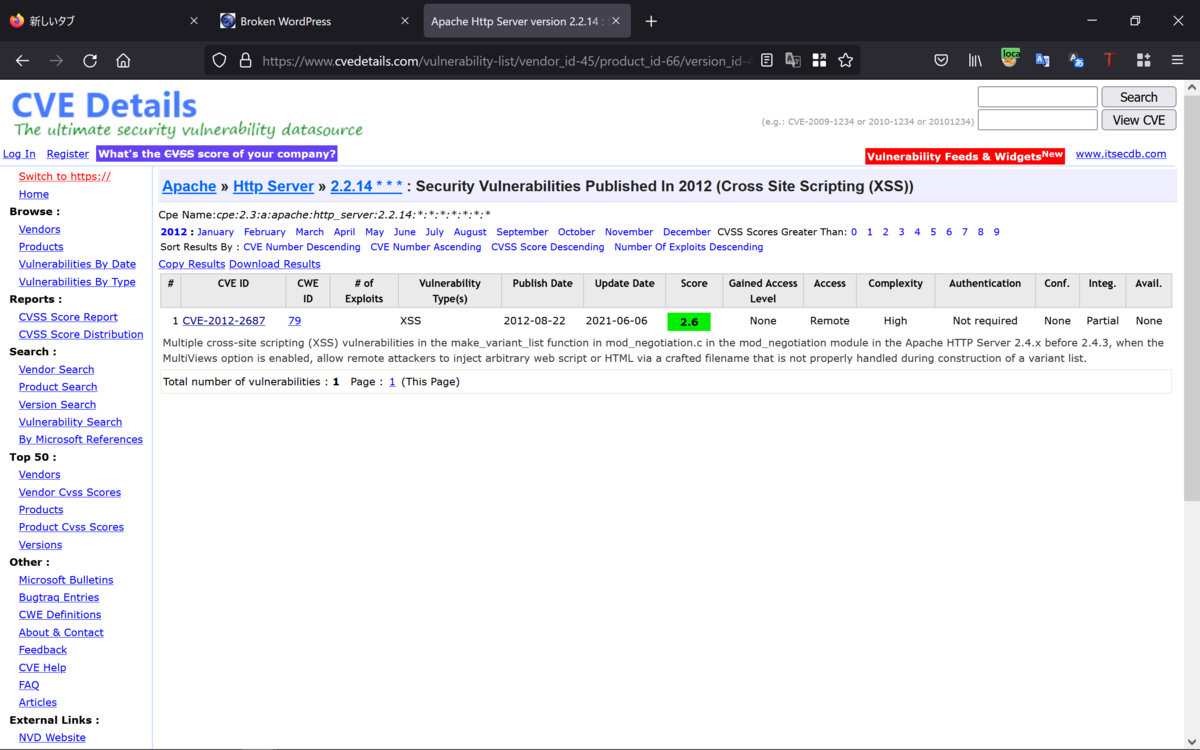Open Vulnerabilities By Date in sidebar
Image resolution: width=1200 pixels, height=750 pixels.
(x=77, y=264)
